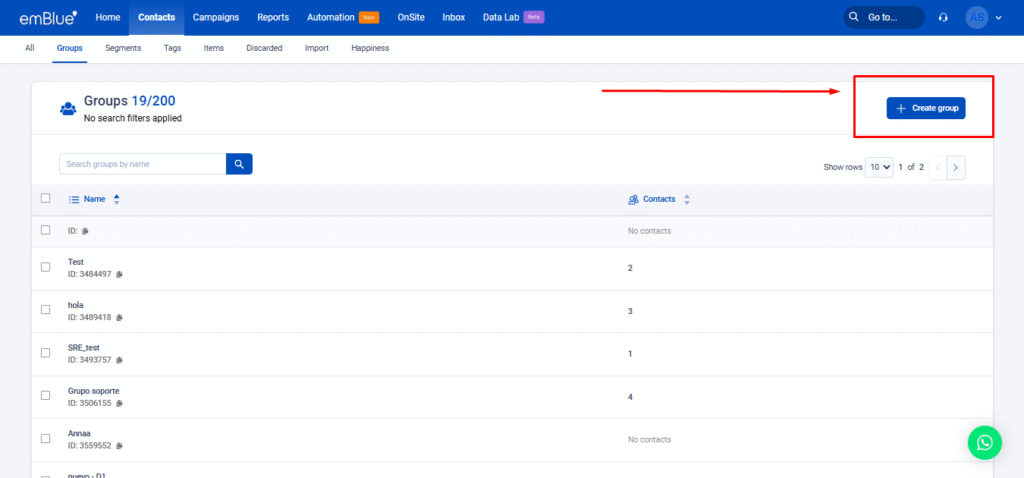Tick the checkbox for Test group
The image size is (1024, 478).
tap(45, 267)
